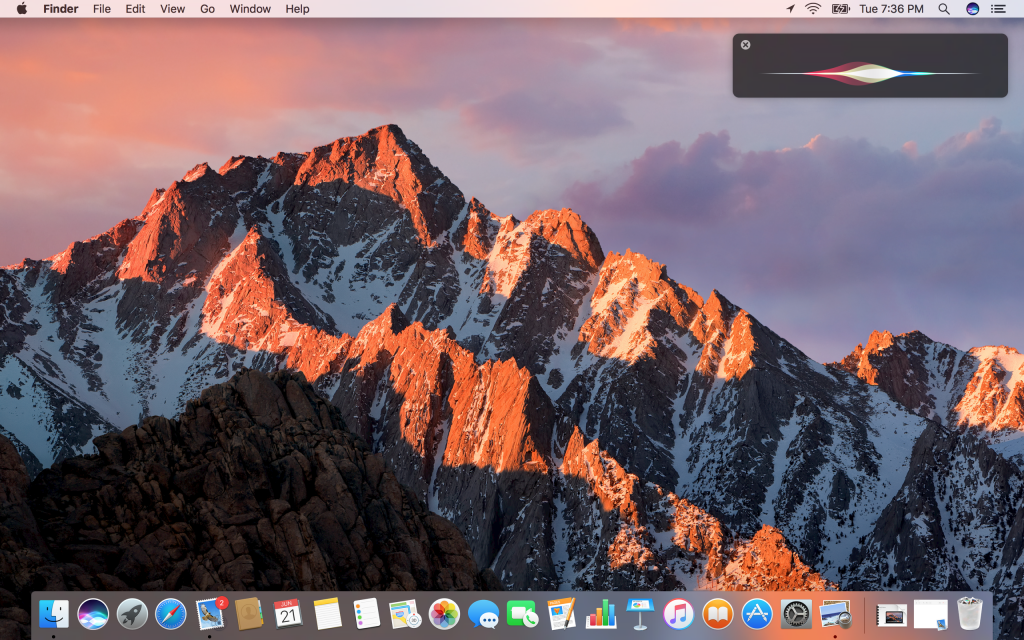Open Spotlight search magnifier icon
The image size is (1024, 640).
coord(944,9)
